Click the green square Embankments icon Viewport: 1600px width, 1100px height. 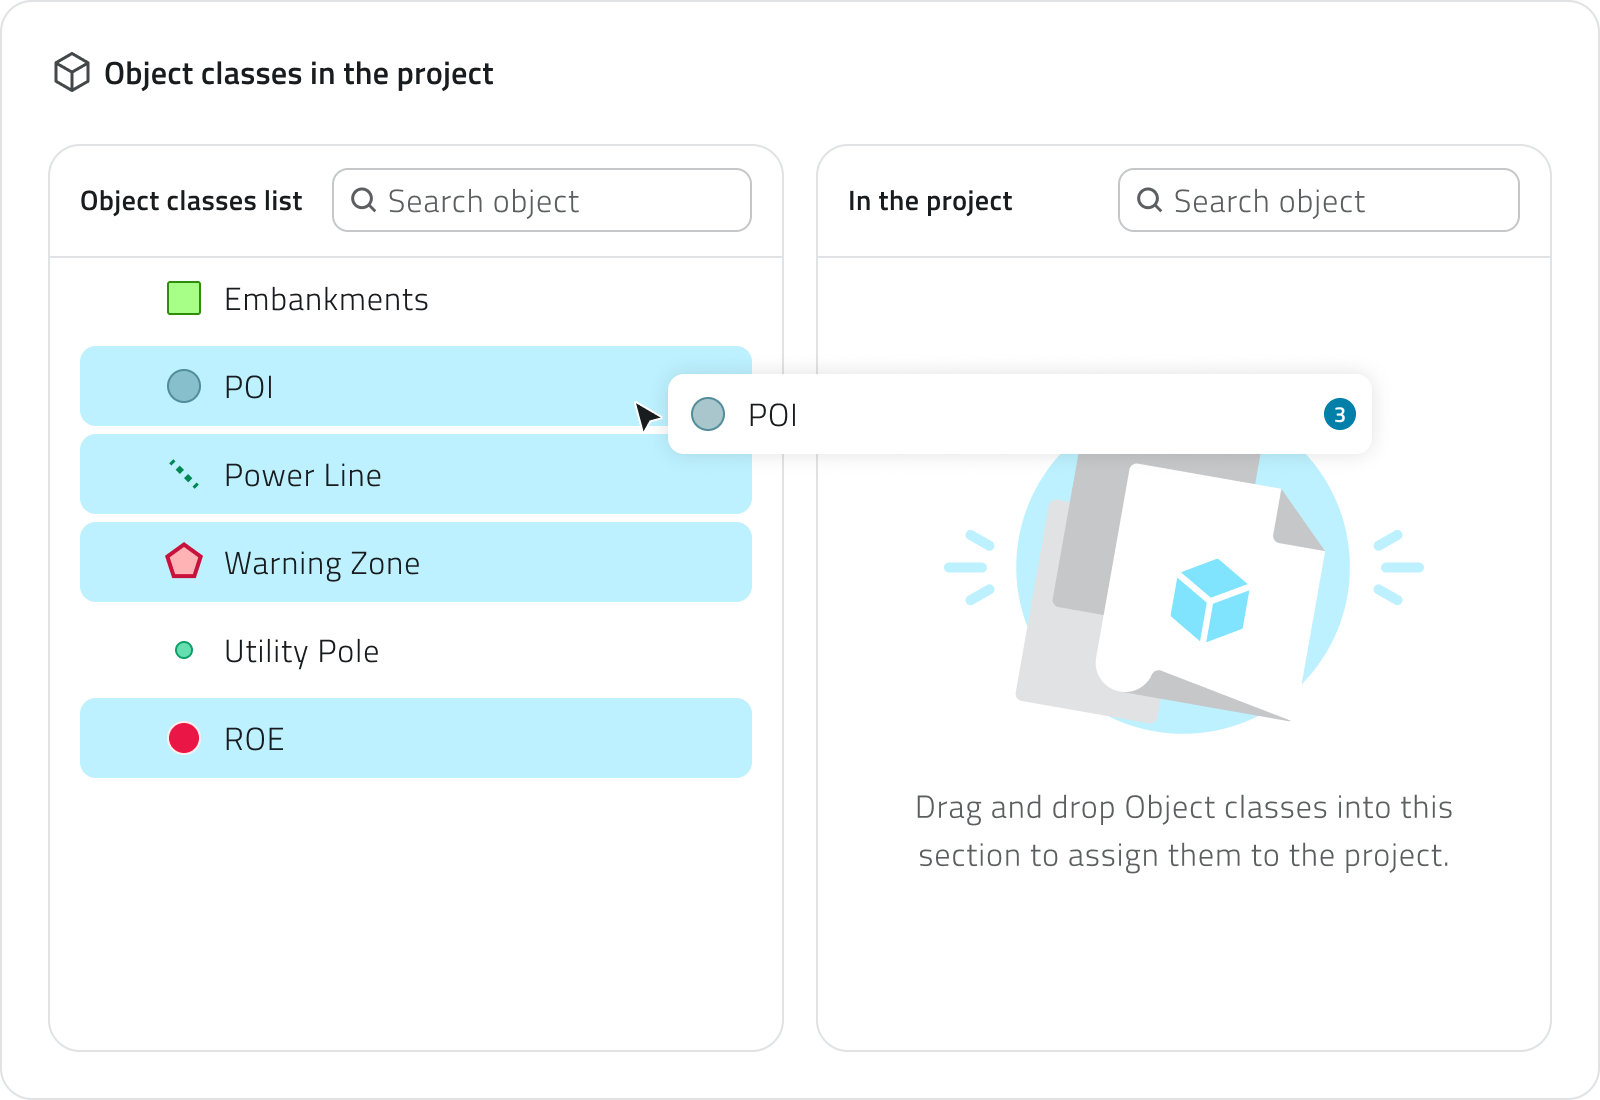coord(184,298)
